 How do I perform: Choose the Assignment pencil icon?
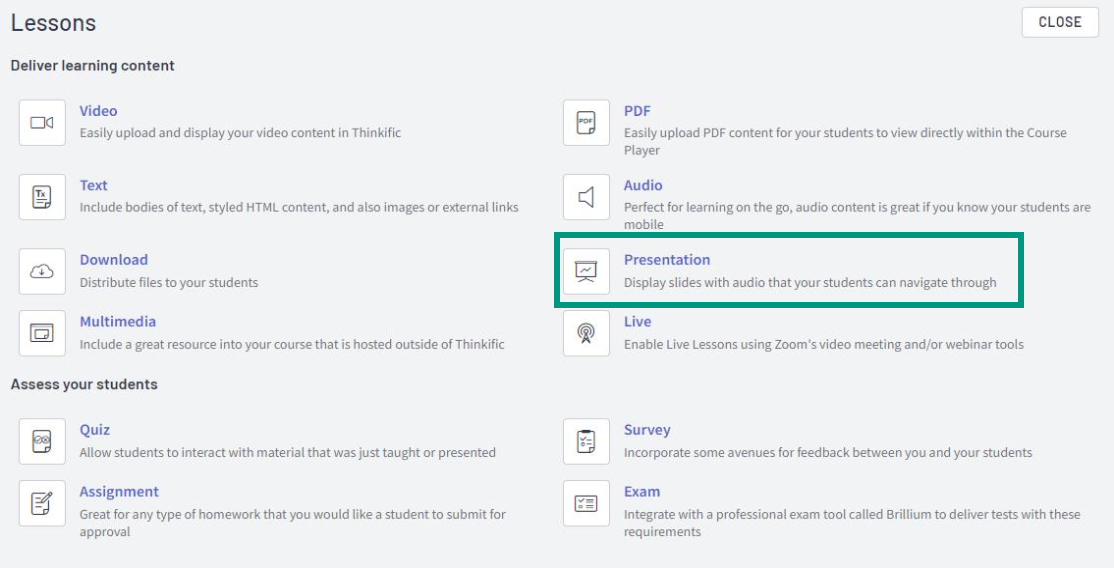click(42, 503)
